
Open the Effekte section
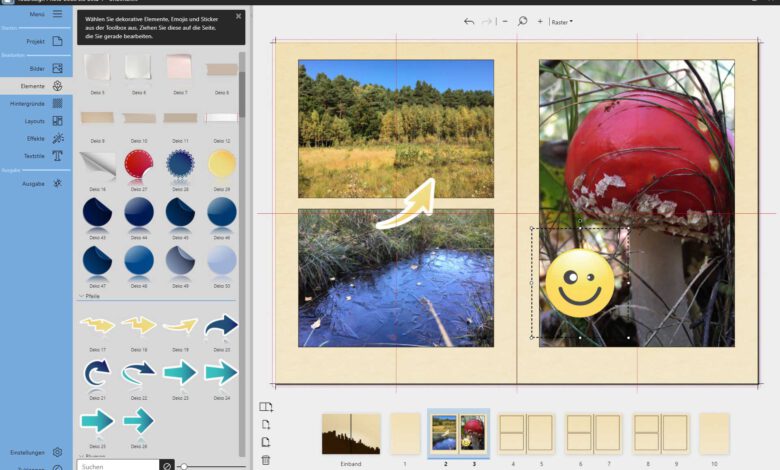pyautogui.click(x=36, y=138)
